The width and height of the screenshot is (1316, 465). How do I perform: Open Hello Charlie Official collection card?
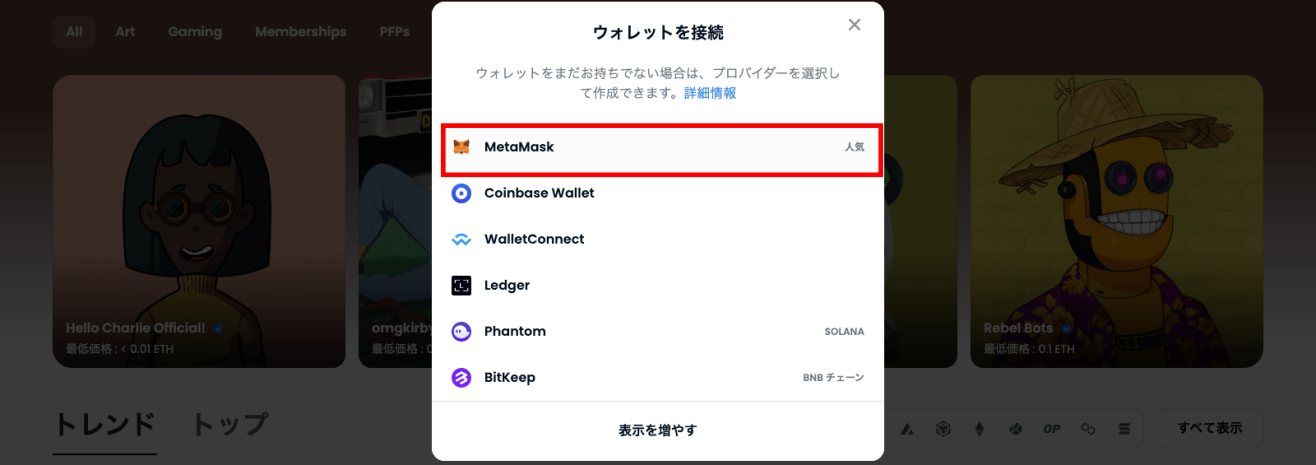[x=199, y=221]
